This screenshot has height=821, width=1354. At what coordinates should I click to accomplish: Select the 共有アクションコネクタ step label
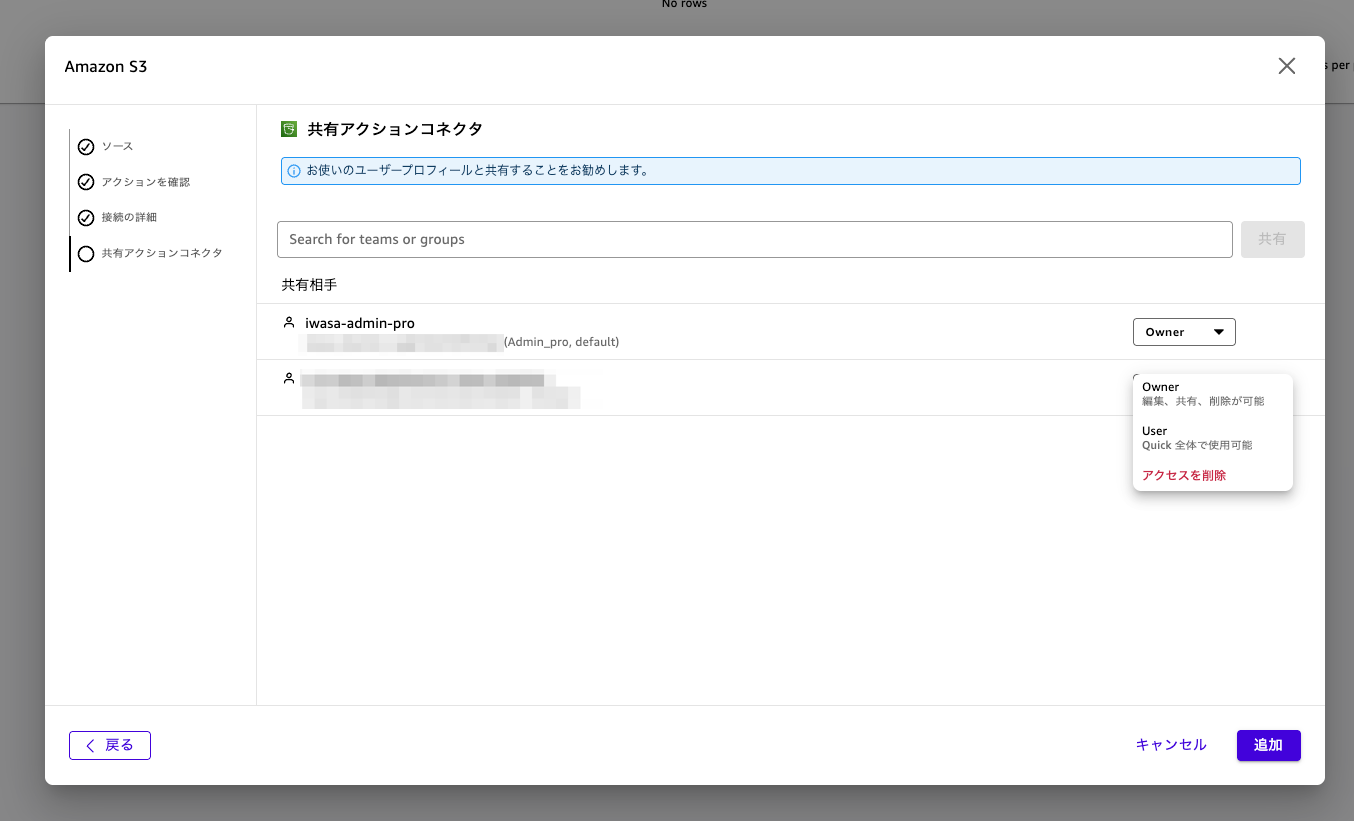coord(162,253)
